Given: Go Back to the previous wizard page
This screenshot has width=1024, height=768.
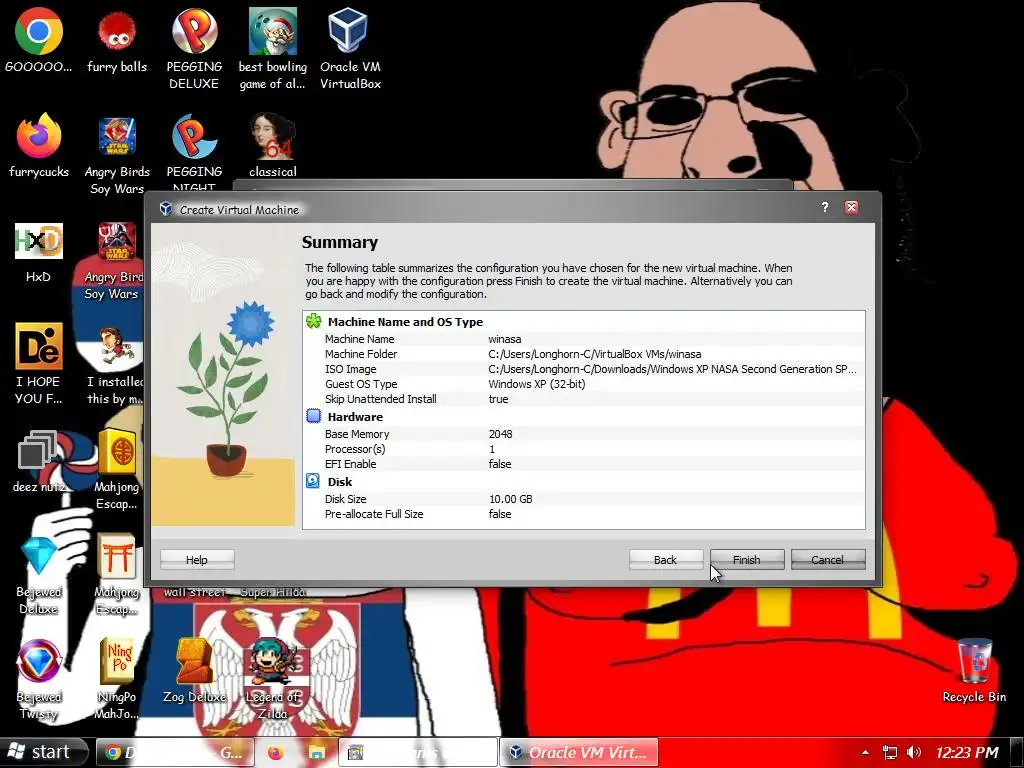Looking at the screenshot, I should click(665, 560).
